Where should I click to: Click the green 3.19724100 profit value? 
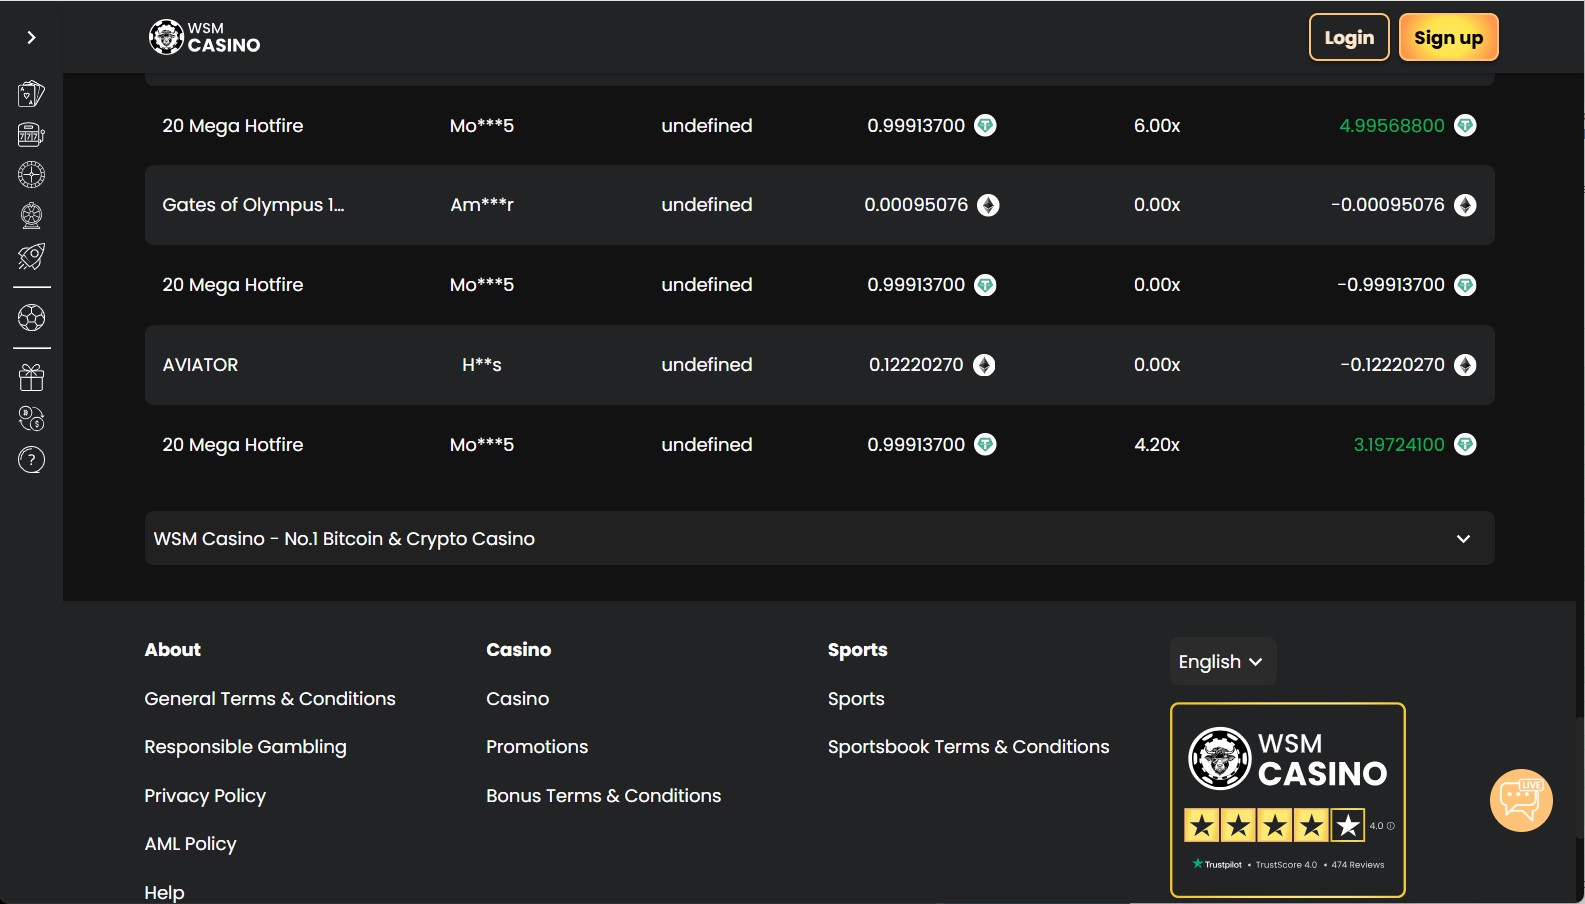coord(1399,444)
